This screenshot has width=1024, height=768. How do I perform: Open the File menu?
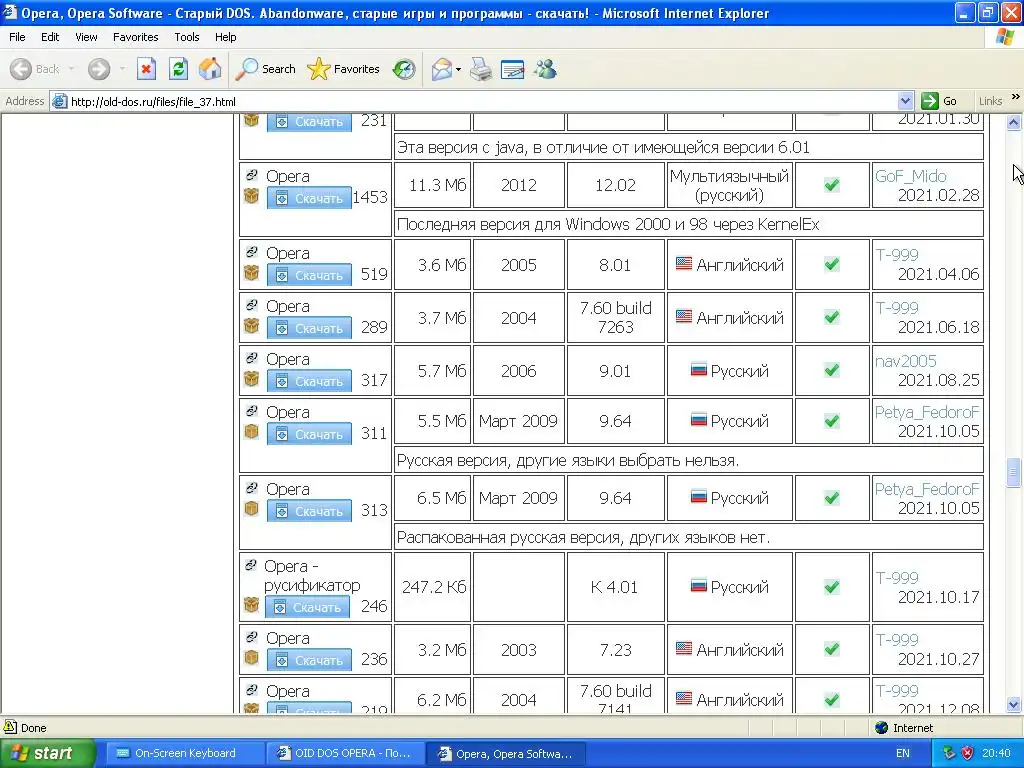click(17, 37)
